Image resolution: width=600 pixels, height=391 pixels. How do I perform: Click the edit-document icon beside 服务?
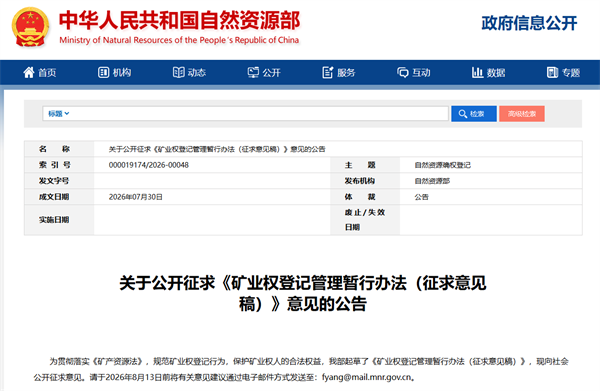click(x=328, y=72)
